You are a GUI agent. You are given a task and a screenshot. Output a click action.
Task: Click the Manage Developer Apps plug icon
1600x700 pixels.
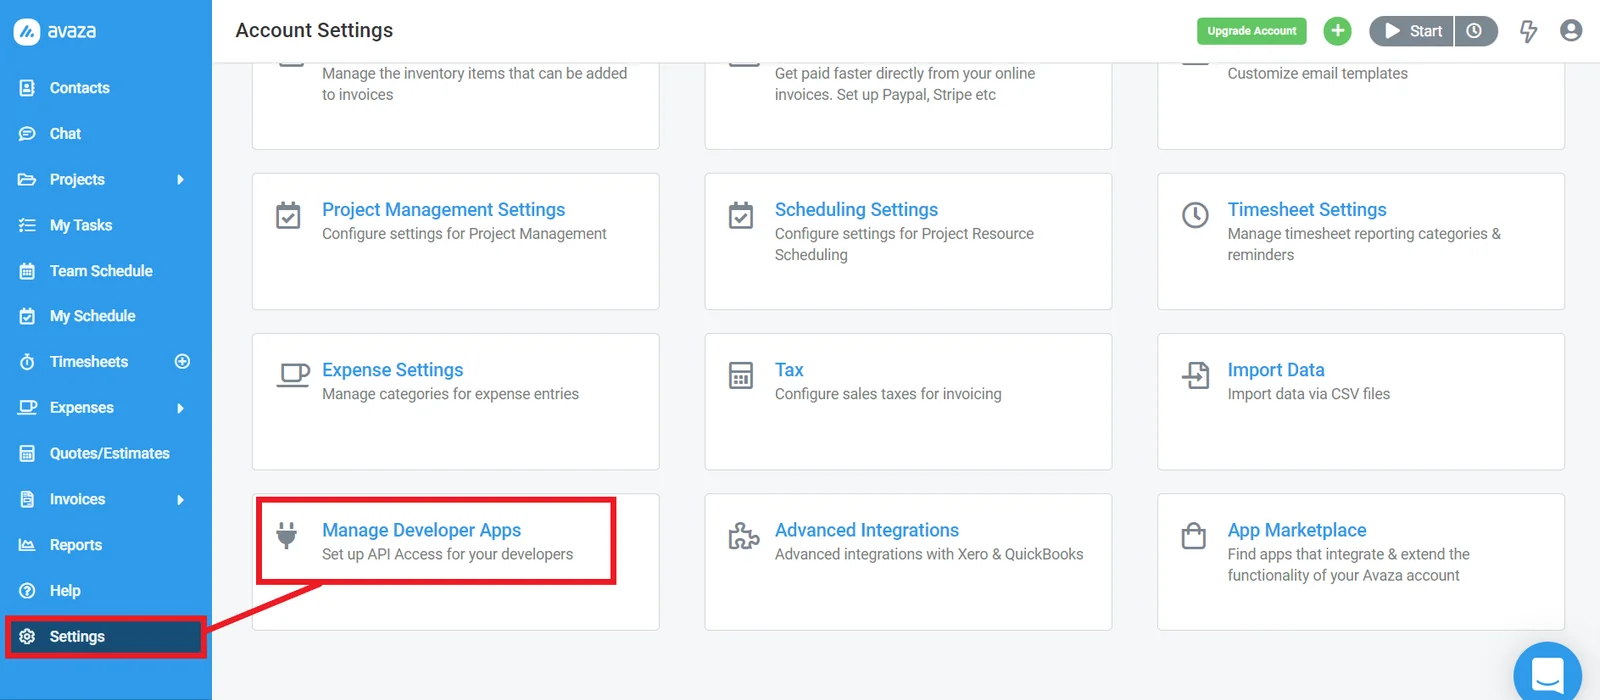(x=287, y=536)
